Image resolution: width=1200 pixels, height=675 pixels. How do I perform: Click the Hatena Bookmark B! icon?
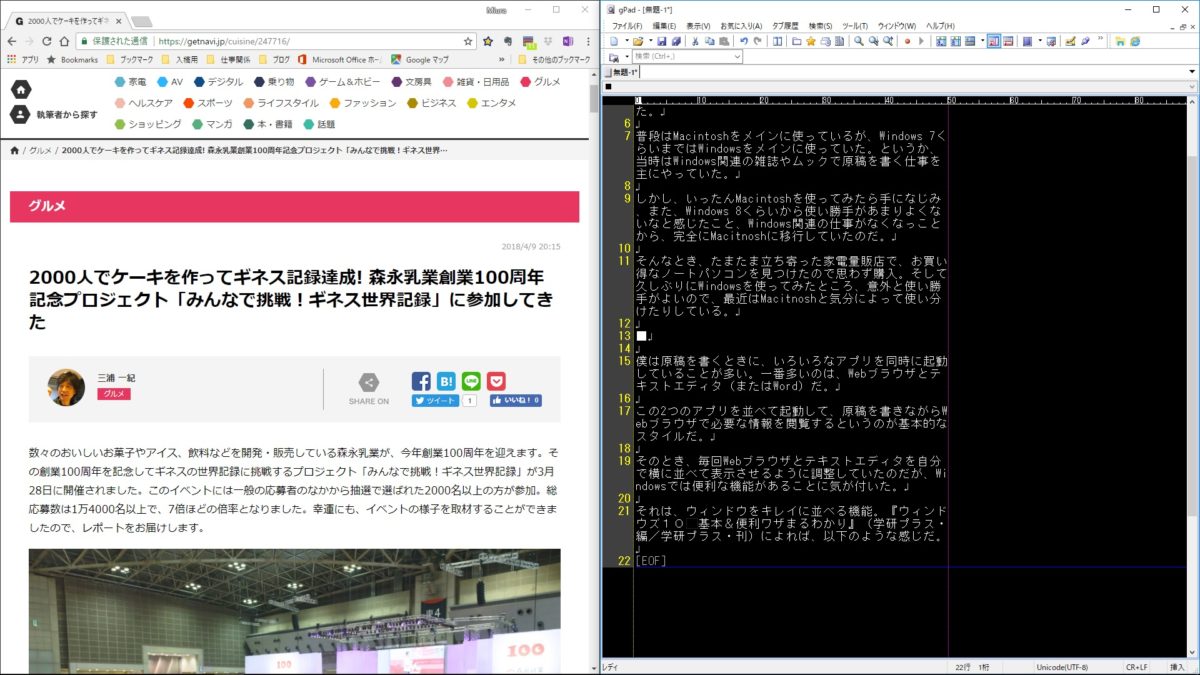(446, 381)
